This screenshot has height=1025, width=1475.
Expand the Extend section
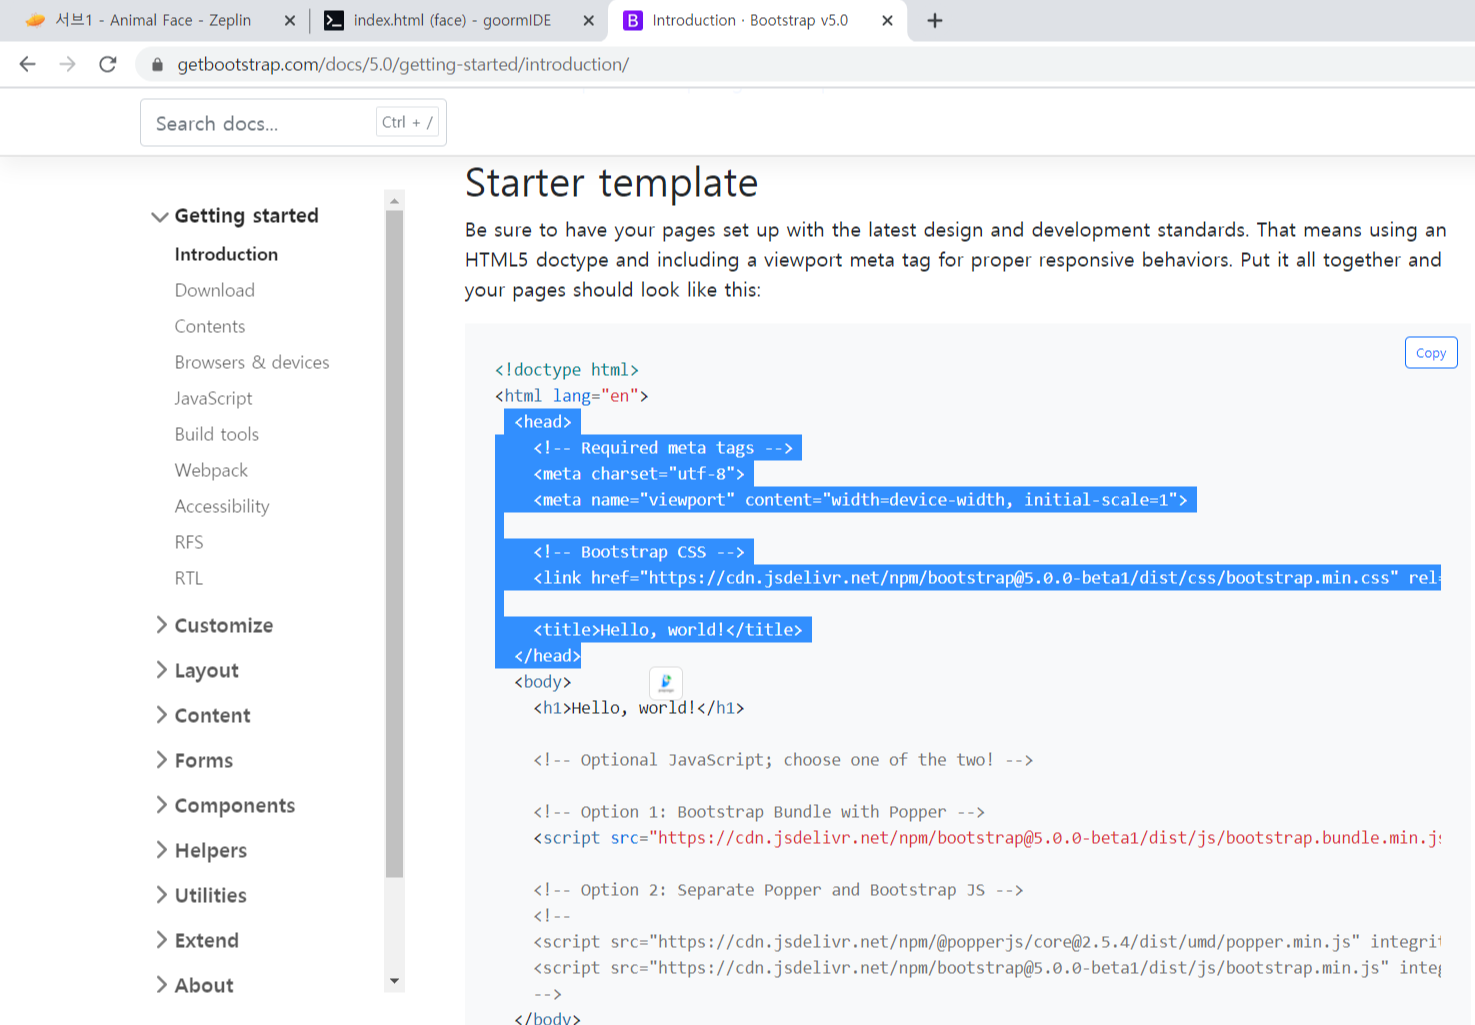pyautogui.click(x=197, y=940)
